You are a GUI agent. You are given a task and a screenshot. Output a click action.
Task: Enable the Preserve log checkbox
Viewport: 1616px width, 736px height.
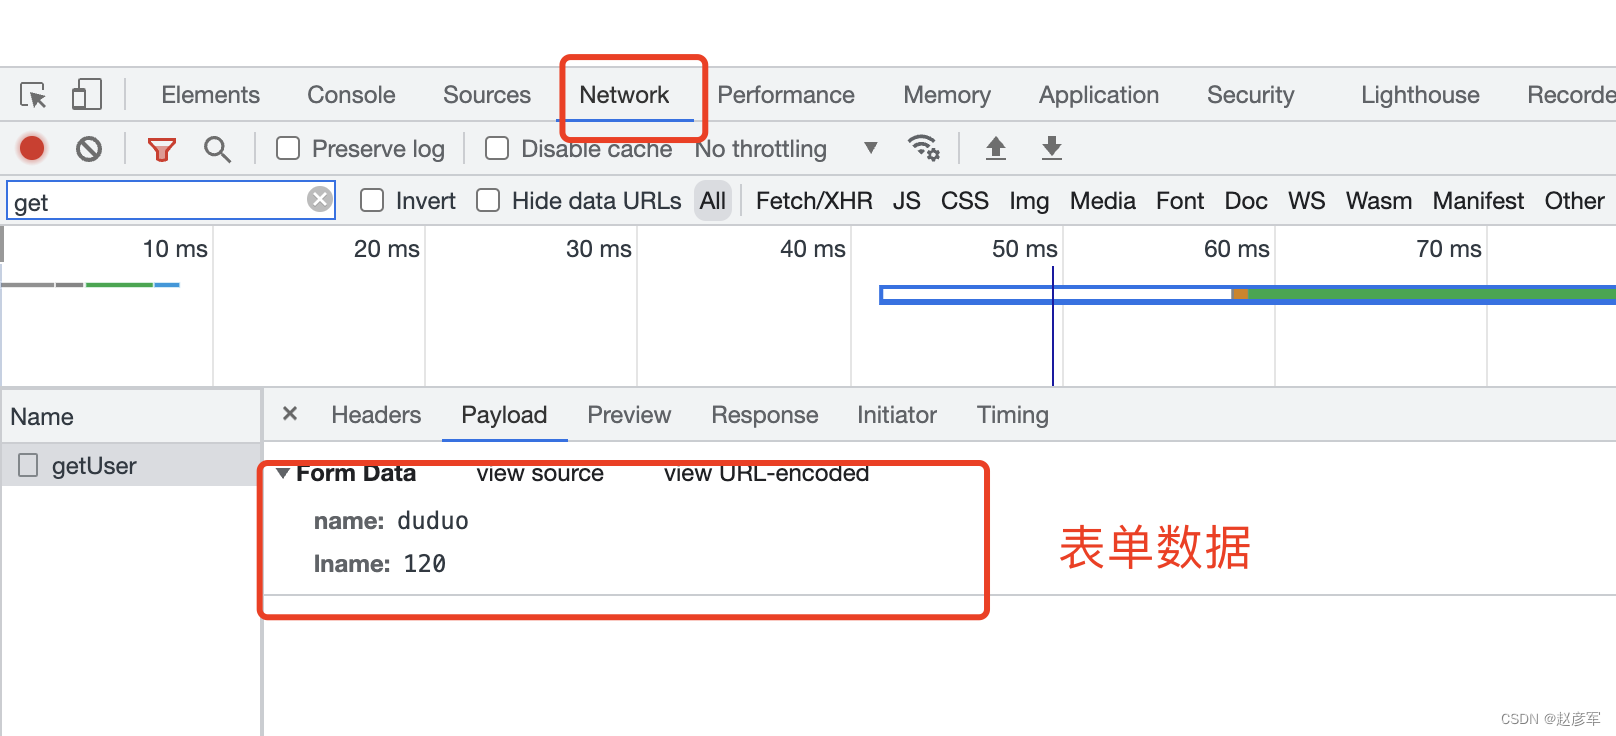288,148
